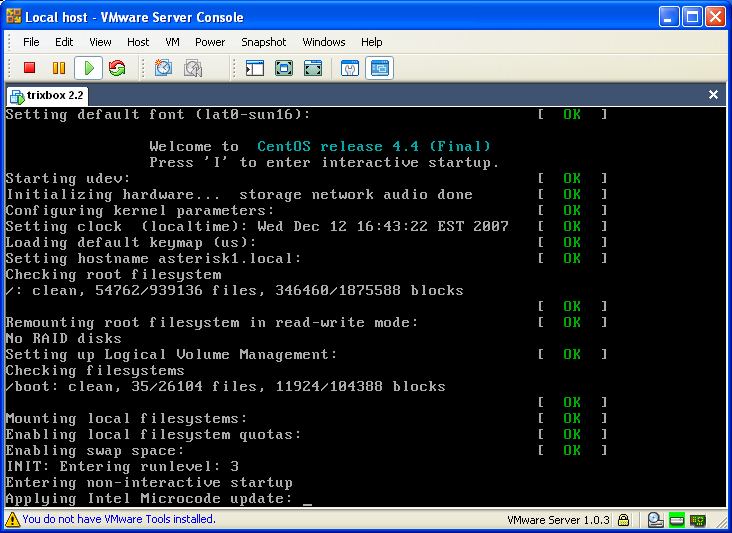Select the trixbox 2.2 tab
732x533 pixels.
tap(47, 96)
